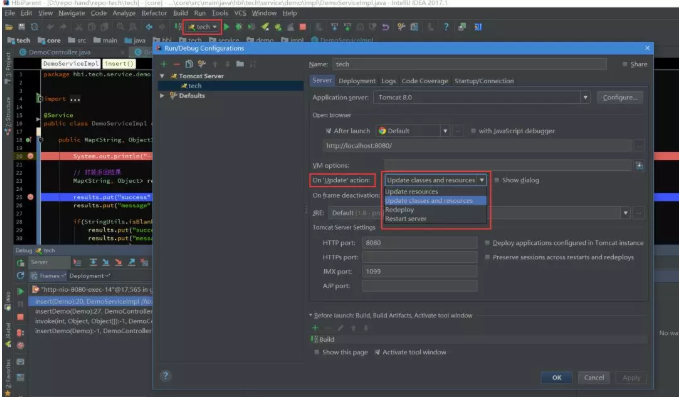Click the red Stop icon in the main toolbar
The image size is (683, 400).
pyautogui.click(x=303, y=27)
